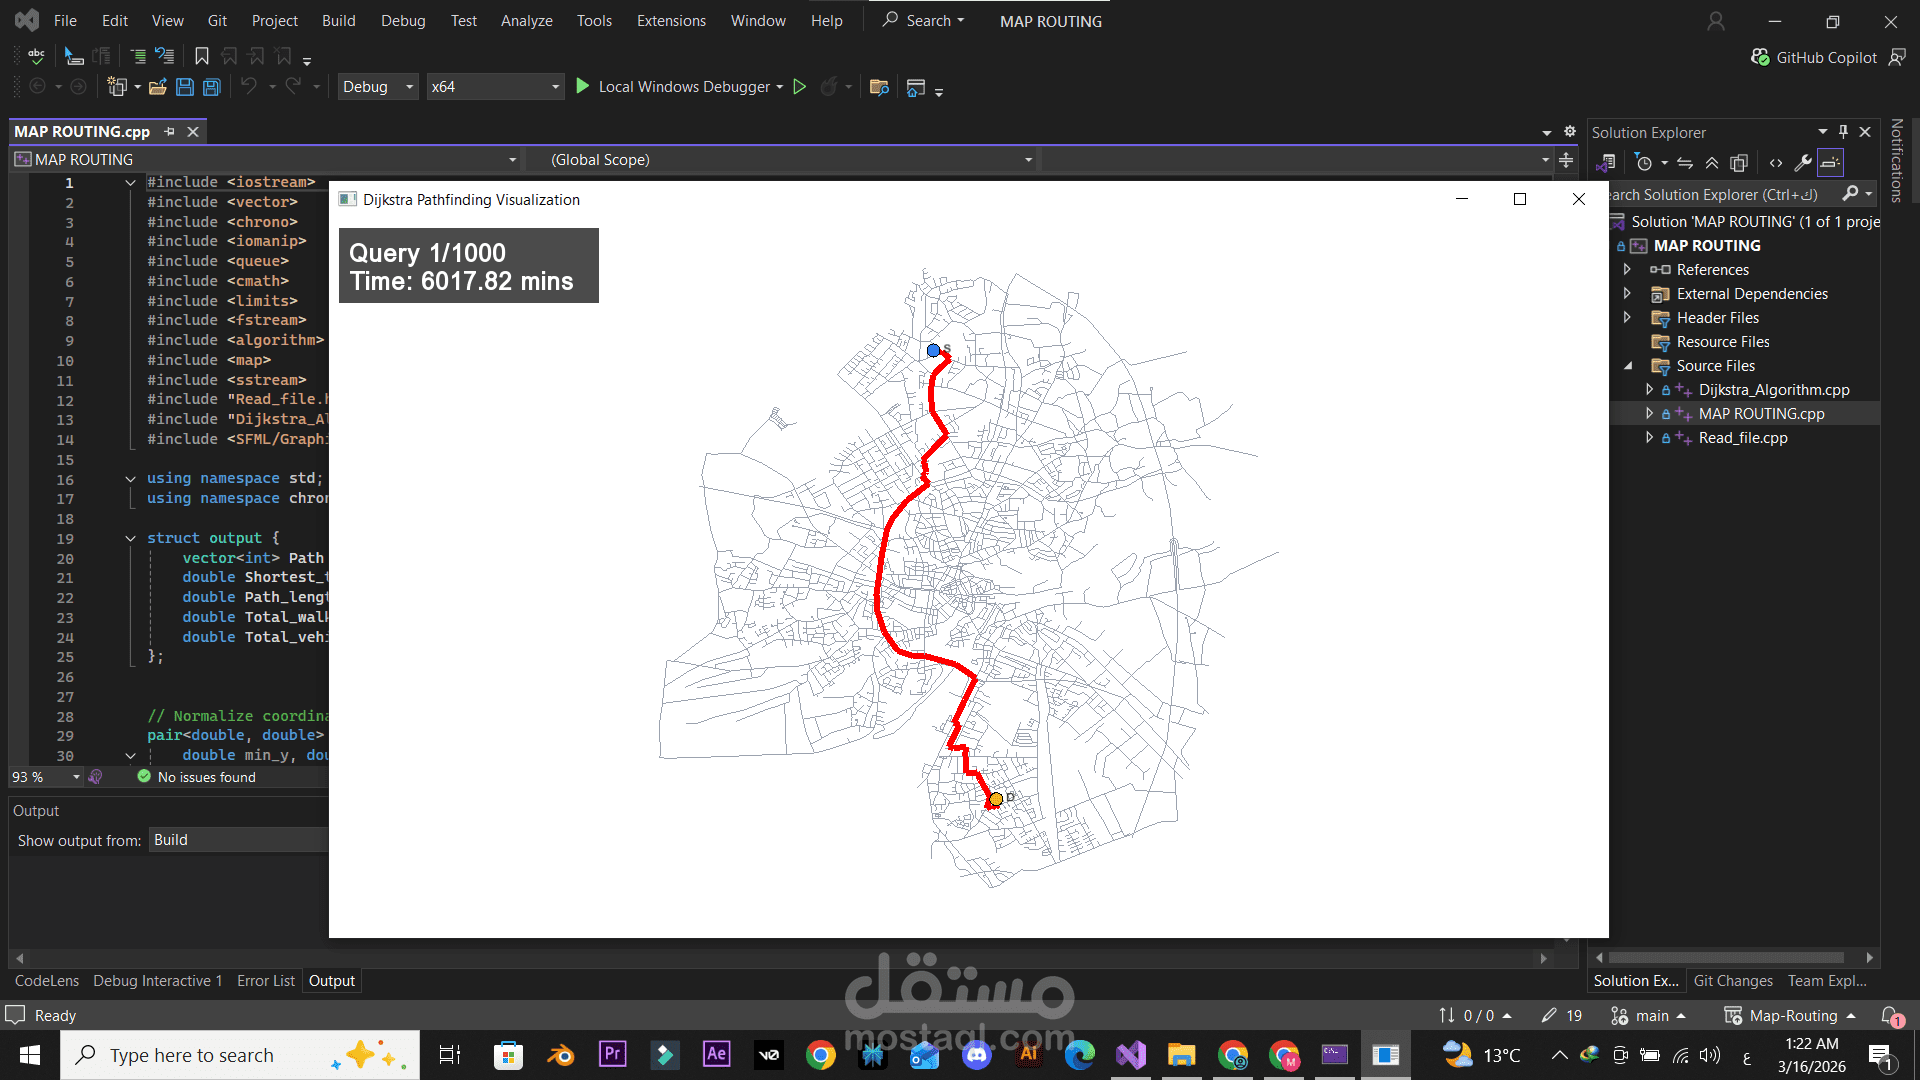This screenshot has width=1920, height=1080.
Task: Toggle the Solution Explorer auto-hide pin
Action: (1843, 132)
